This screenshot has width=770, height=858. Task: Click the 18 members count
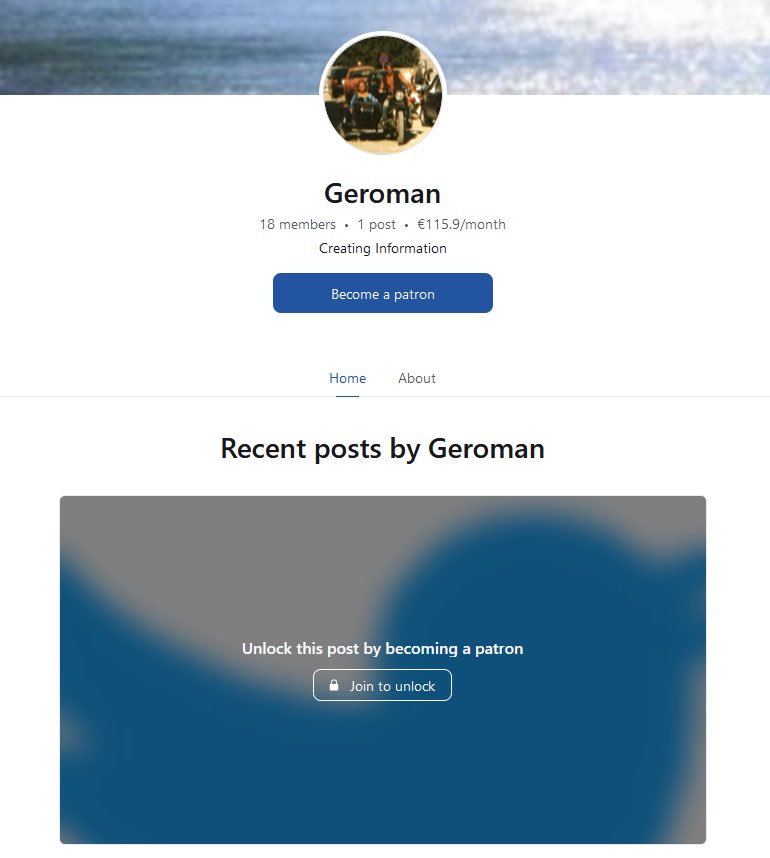coord(298,224)
